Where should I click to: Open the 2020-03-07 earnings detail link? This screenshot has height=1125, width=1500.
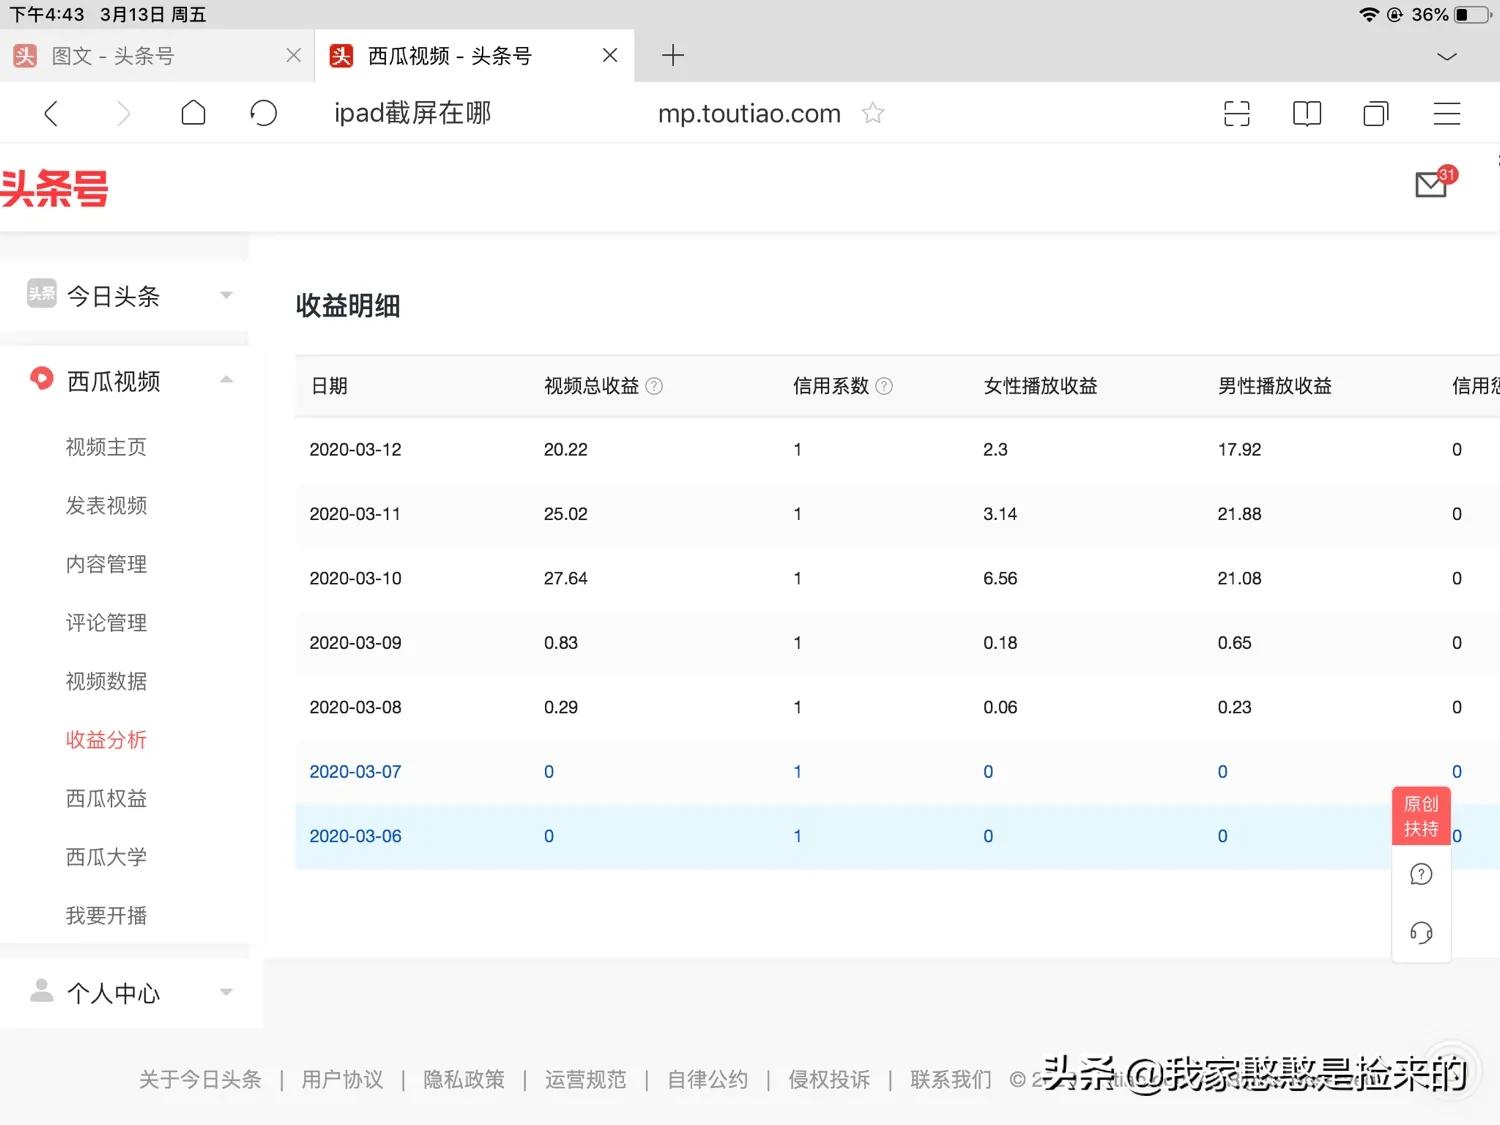pyautogui.click(x=355, y=771)
